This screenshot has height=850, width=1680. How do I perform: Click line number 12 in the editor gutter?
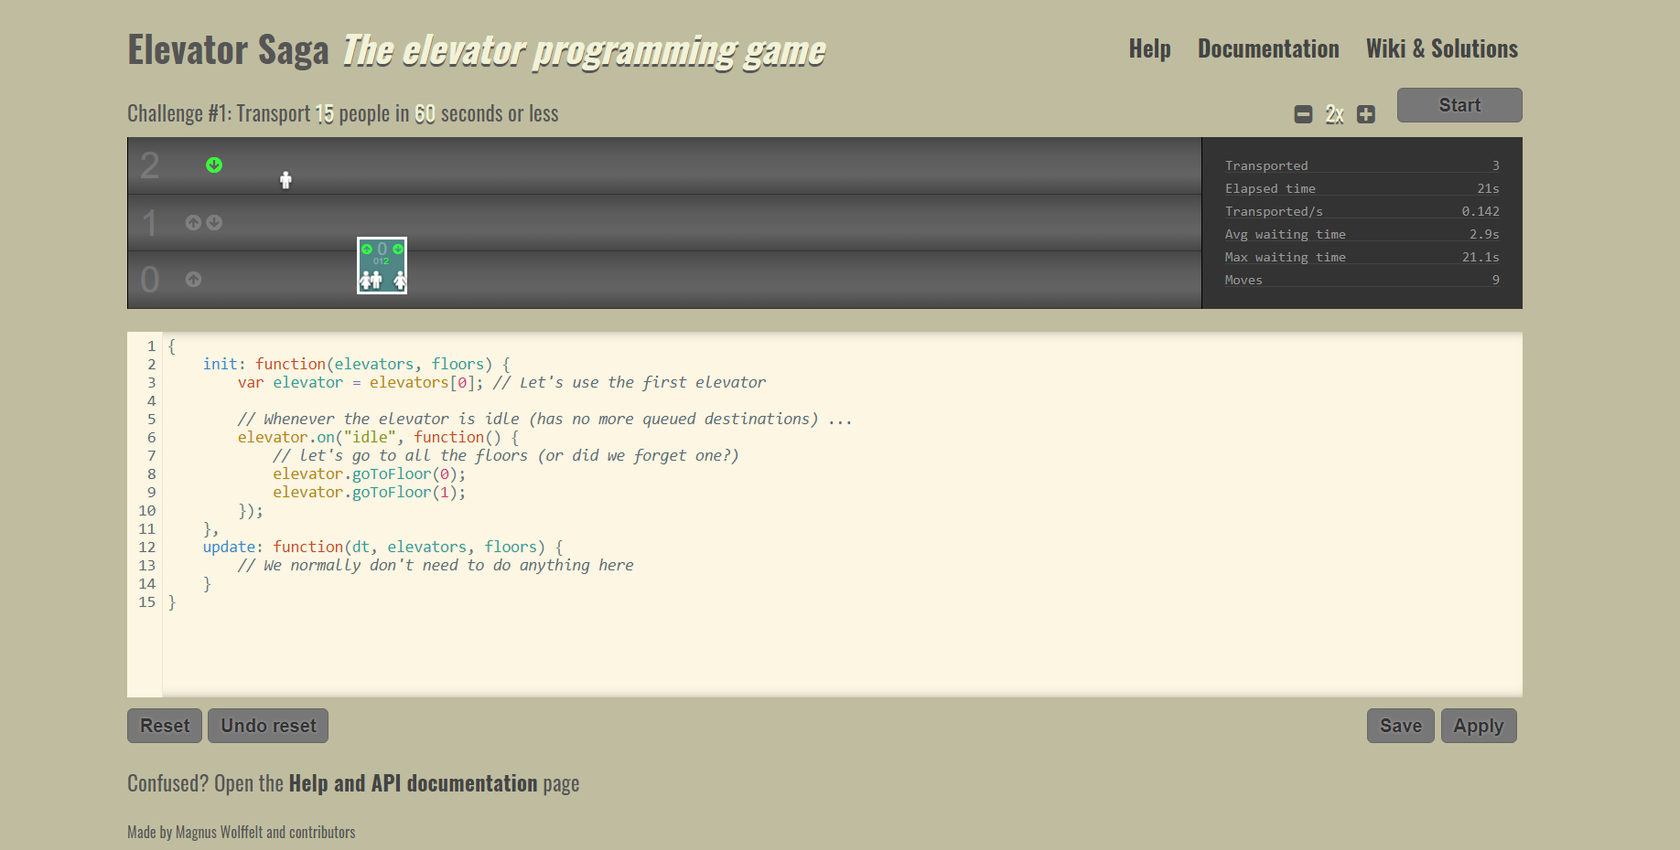tap(147, 547)
